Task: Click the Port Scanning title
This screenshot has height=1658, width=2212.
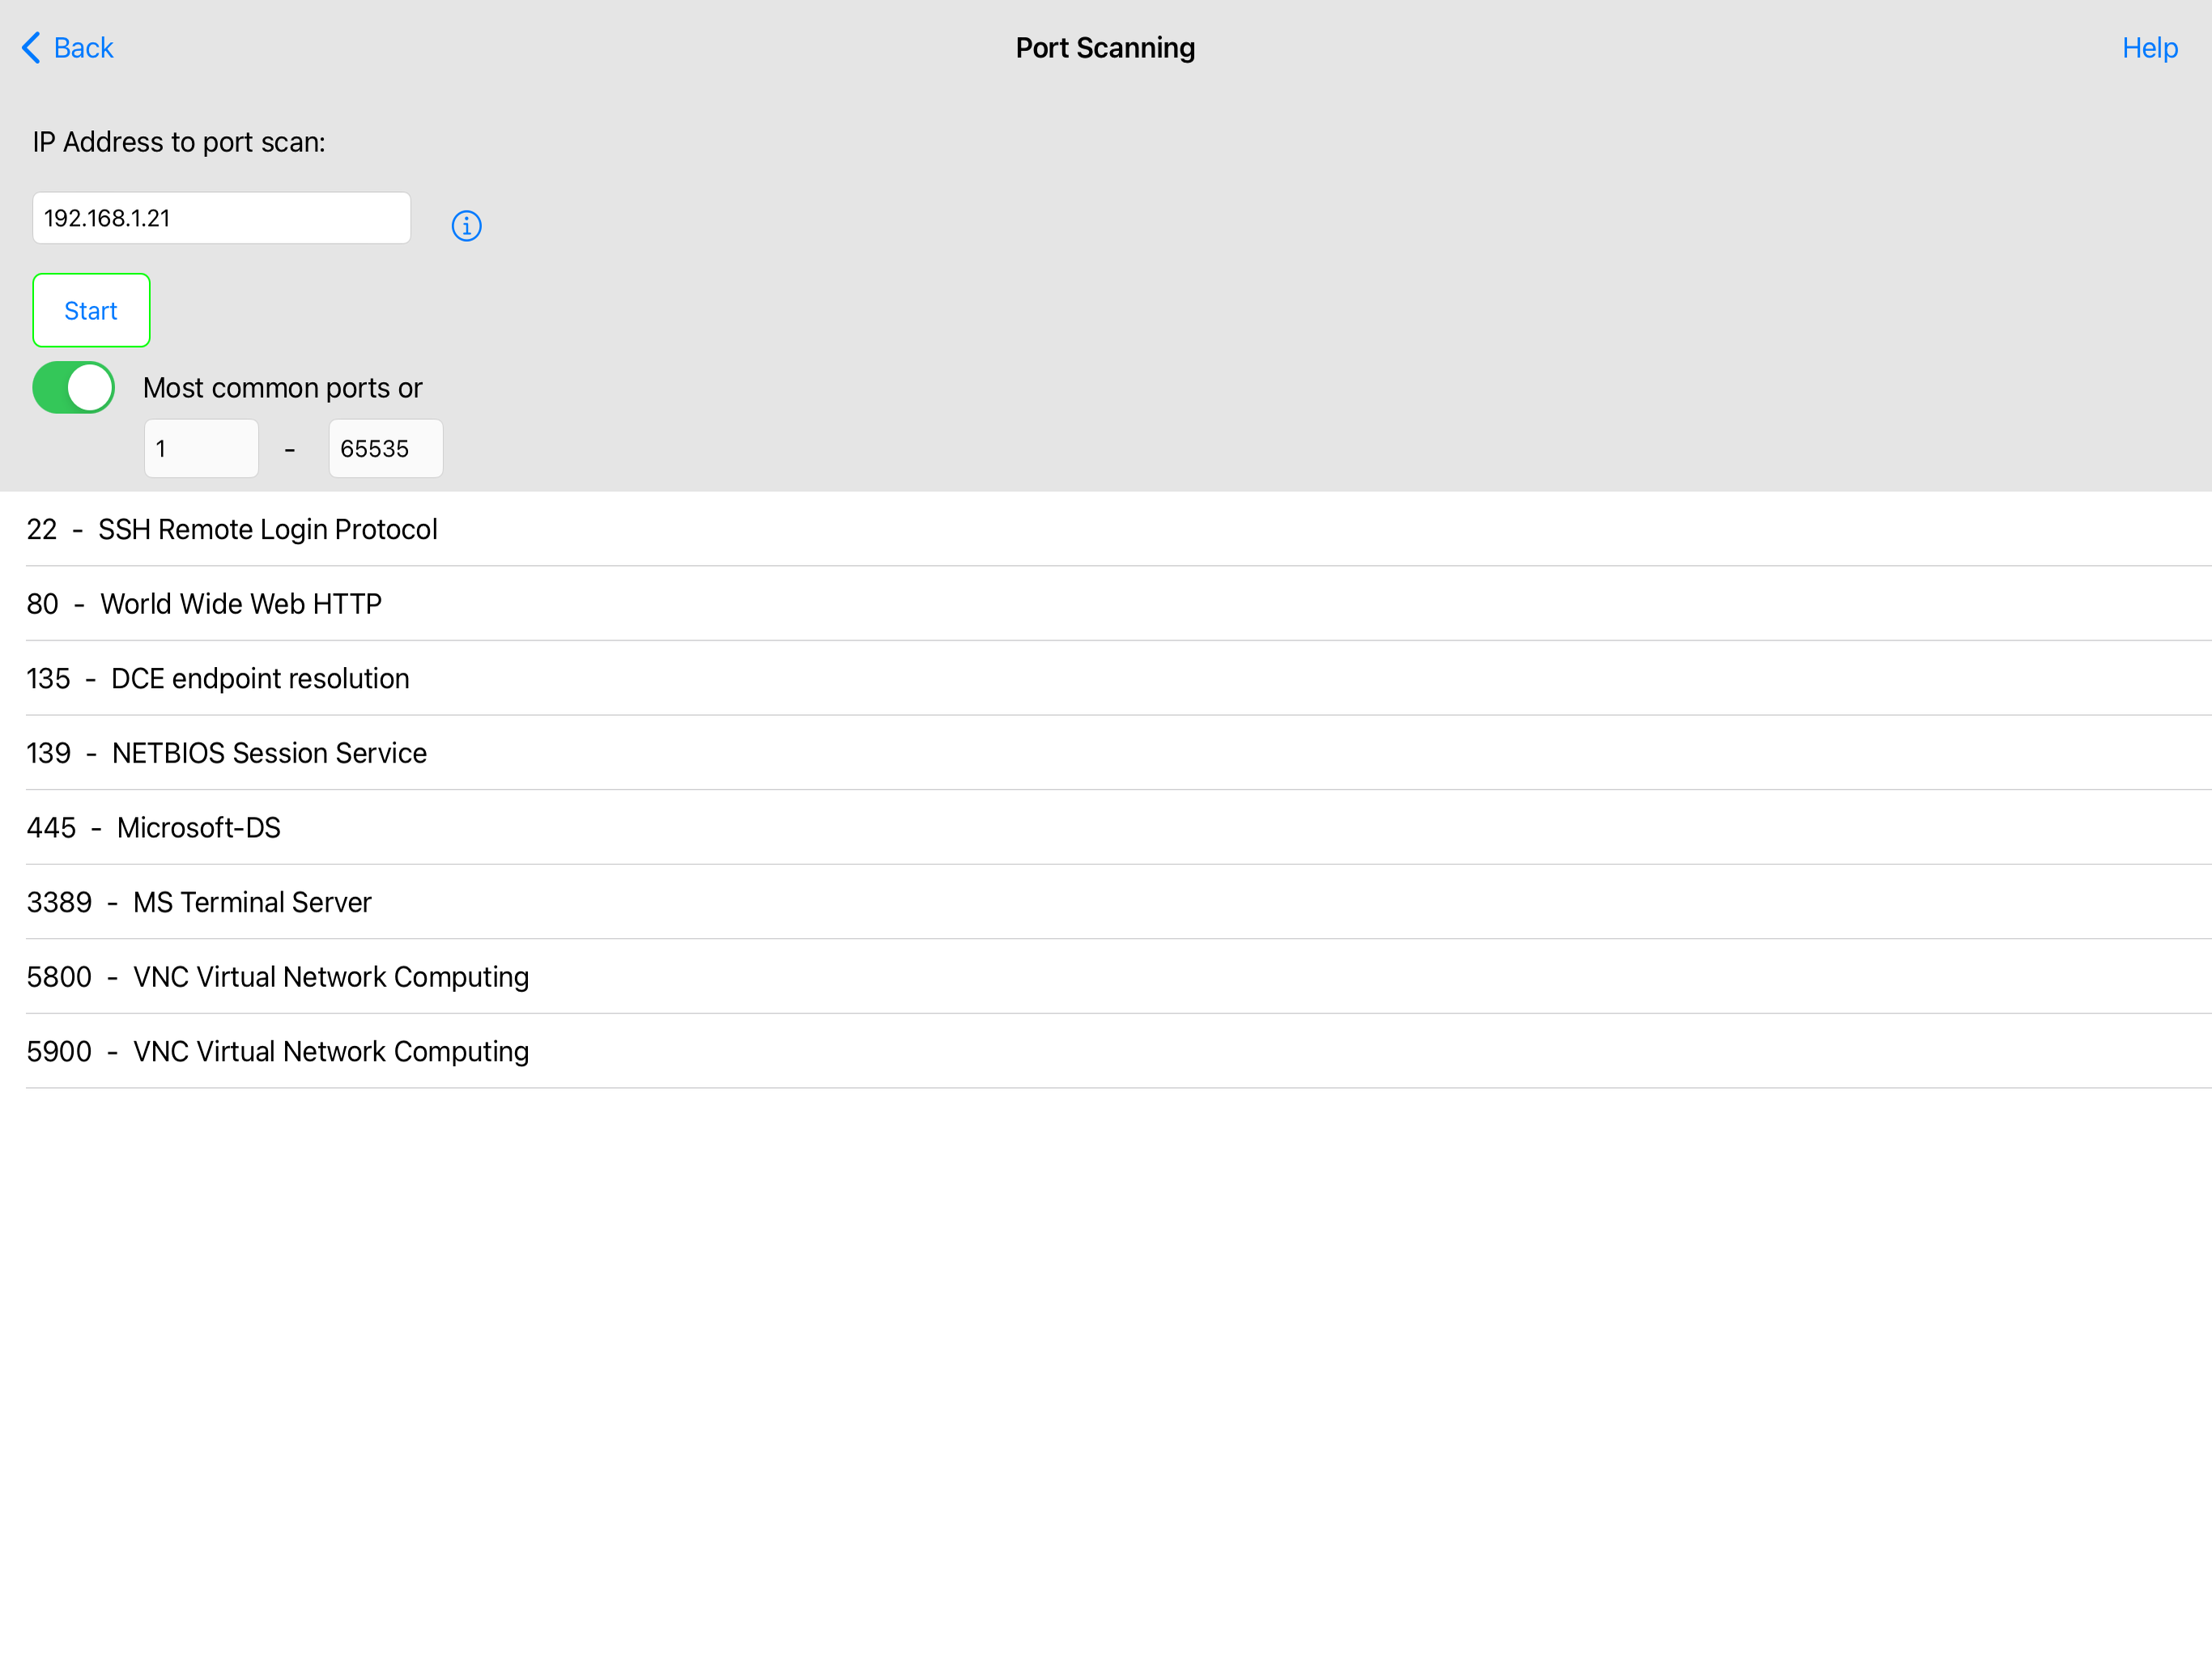Action: pos(1105,48)
